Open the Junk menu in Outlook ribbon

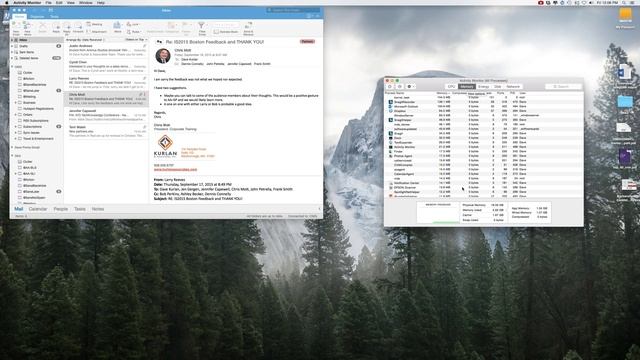[x=133, y=24]
